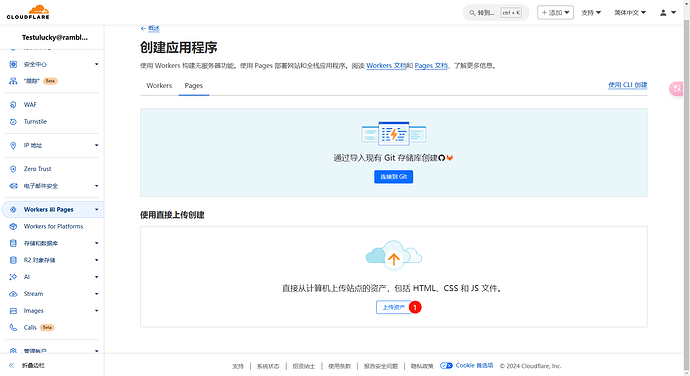Open the 报告安全问题 footer link
This screenshot has height=376, width=690.
click(381, 366)
